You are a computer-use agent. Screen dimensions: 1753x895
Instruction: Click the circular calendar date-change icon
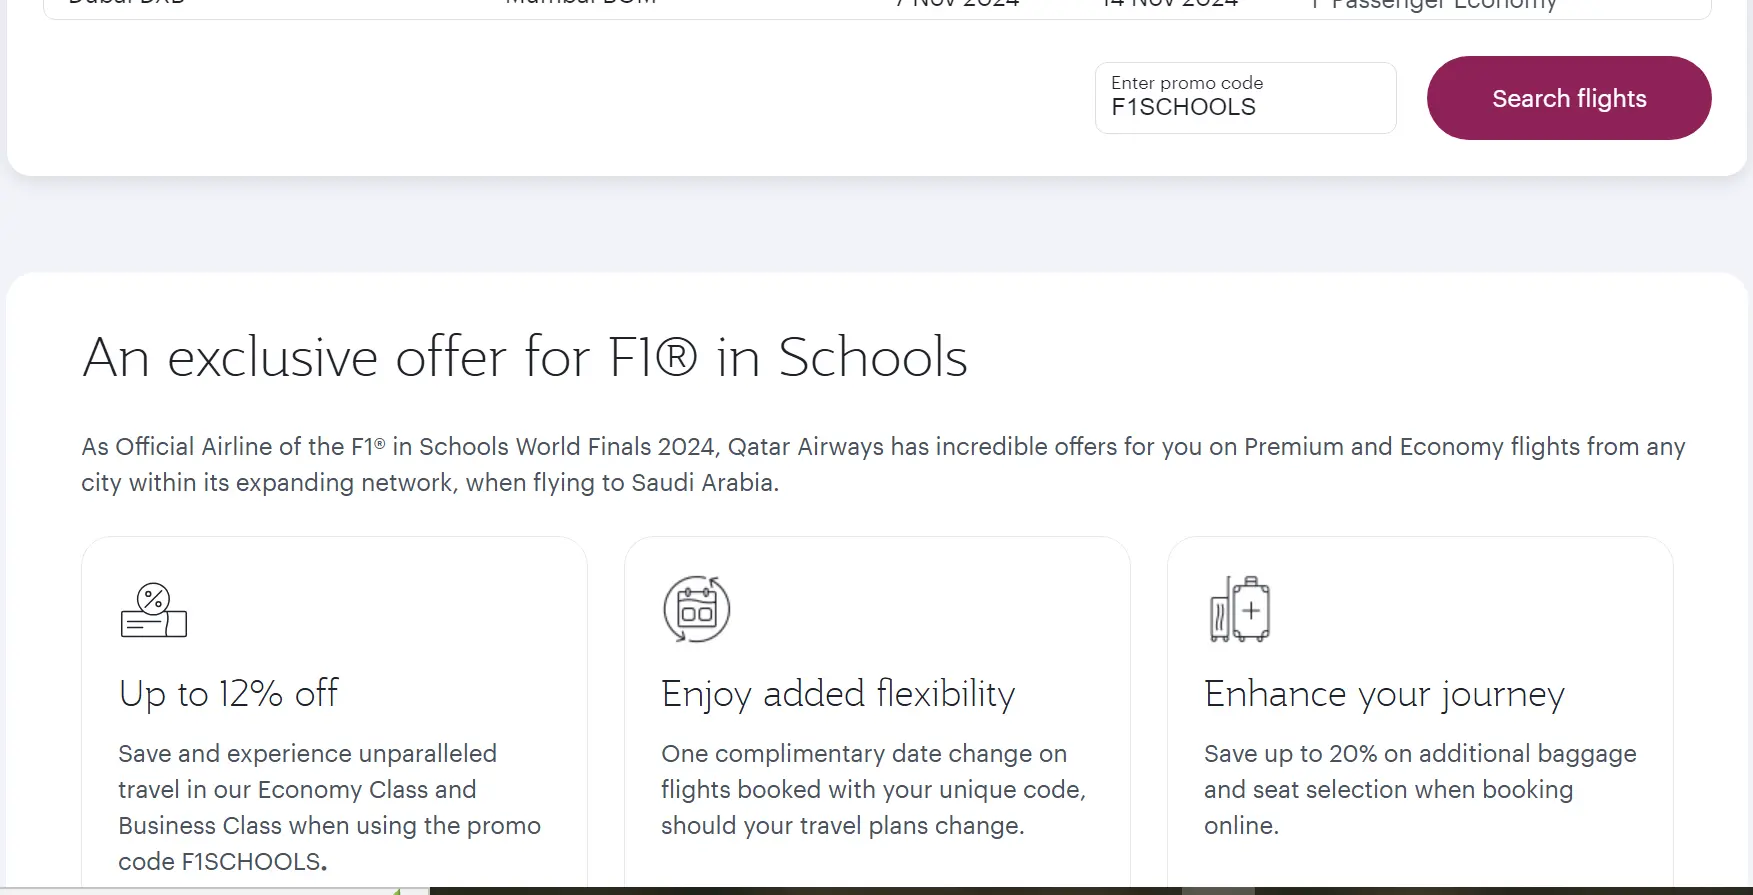pyautogui.click(x=695, y=608)
